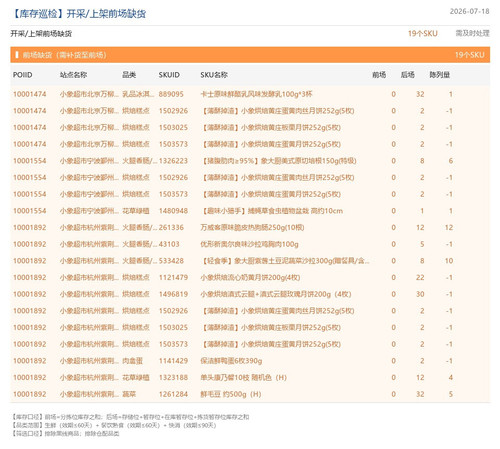Click the 蔬菜 category cell

point(129,394)
